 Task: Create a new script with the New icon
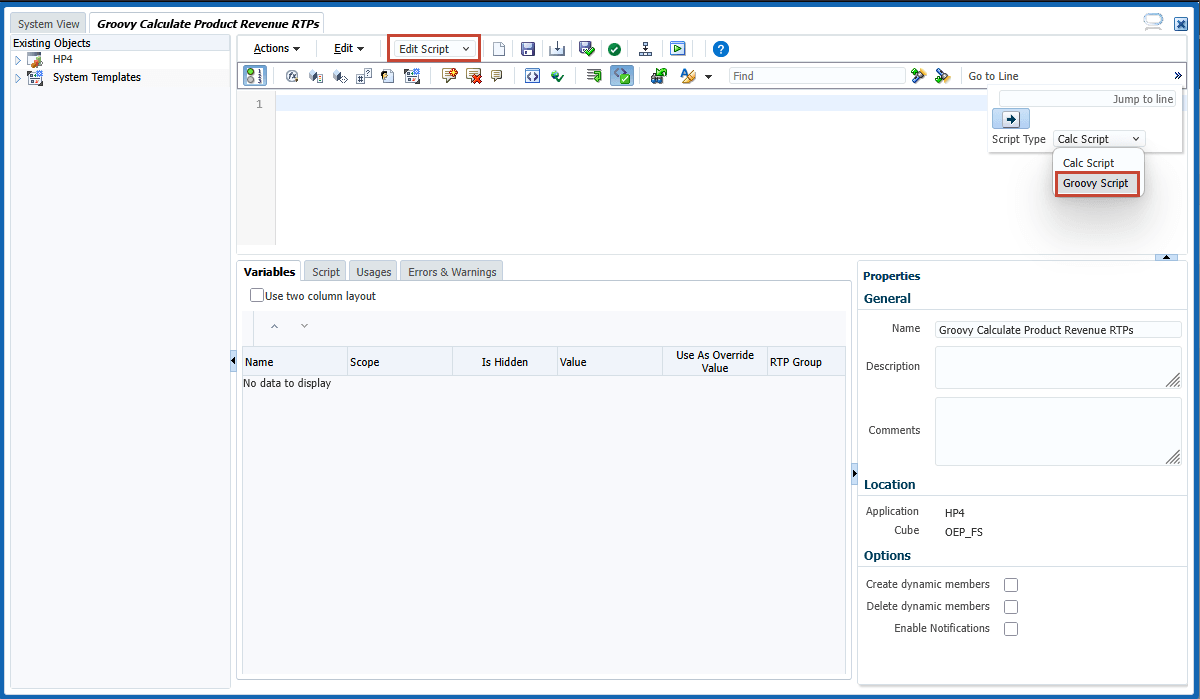click(x=499, y=48)
